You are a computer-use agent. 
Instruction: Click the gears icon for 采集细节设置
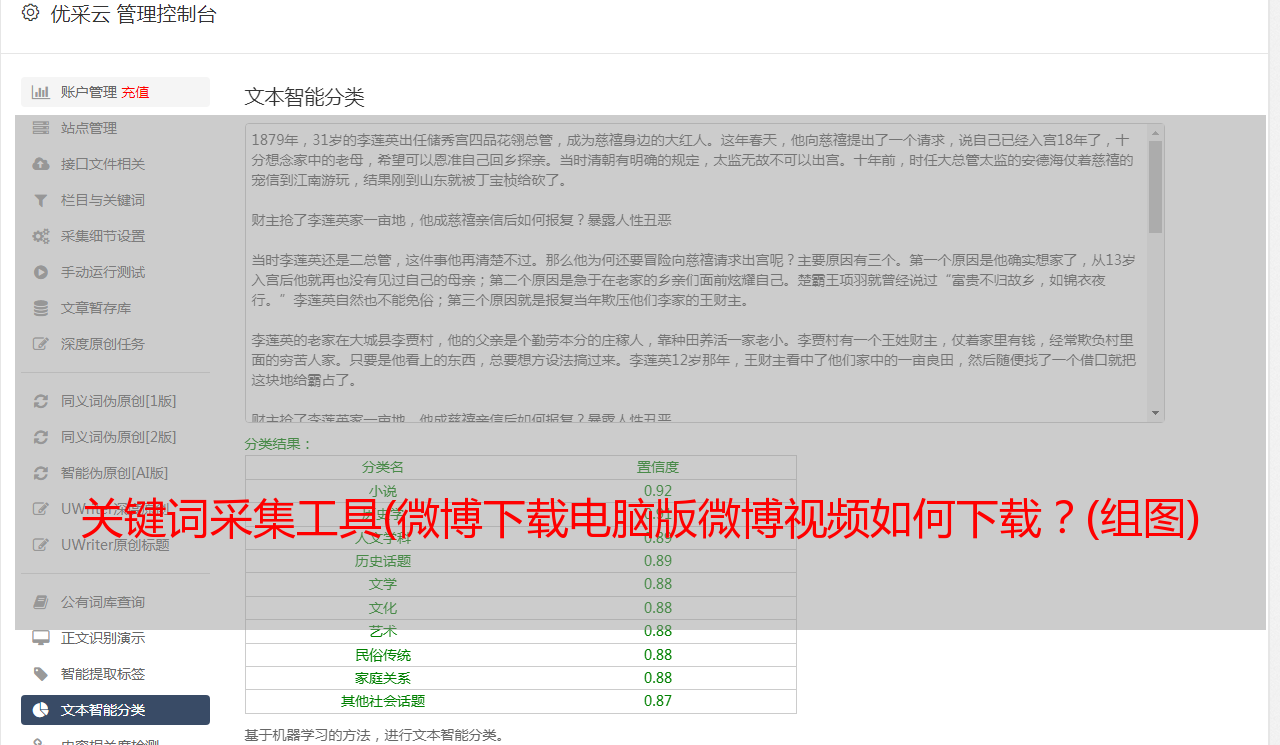coord(41,236)
